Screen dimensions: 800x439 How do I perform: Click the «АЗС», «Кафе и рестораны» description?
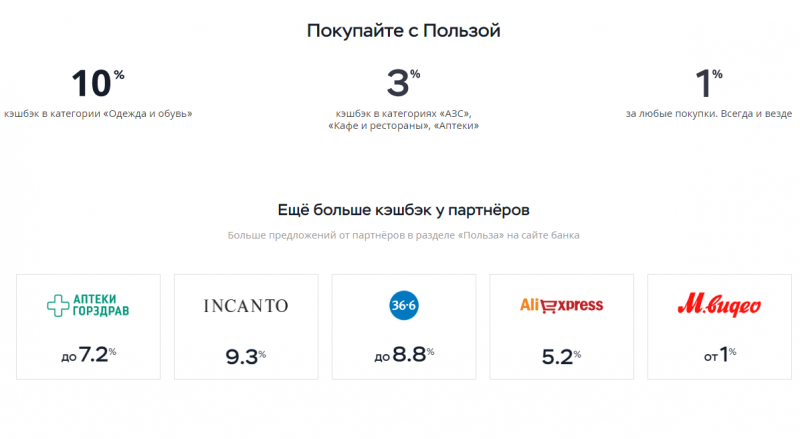point(404,119)
